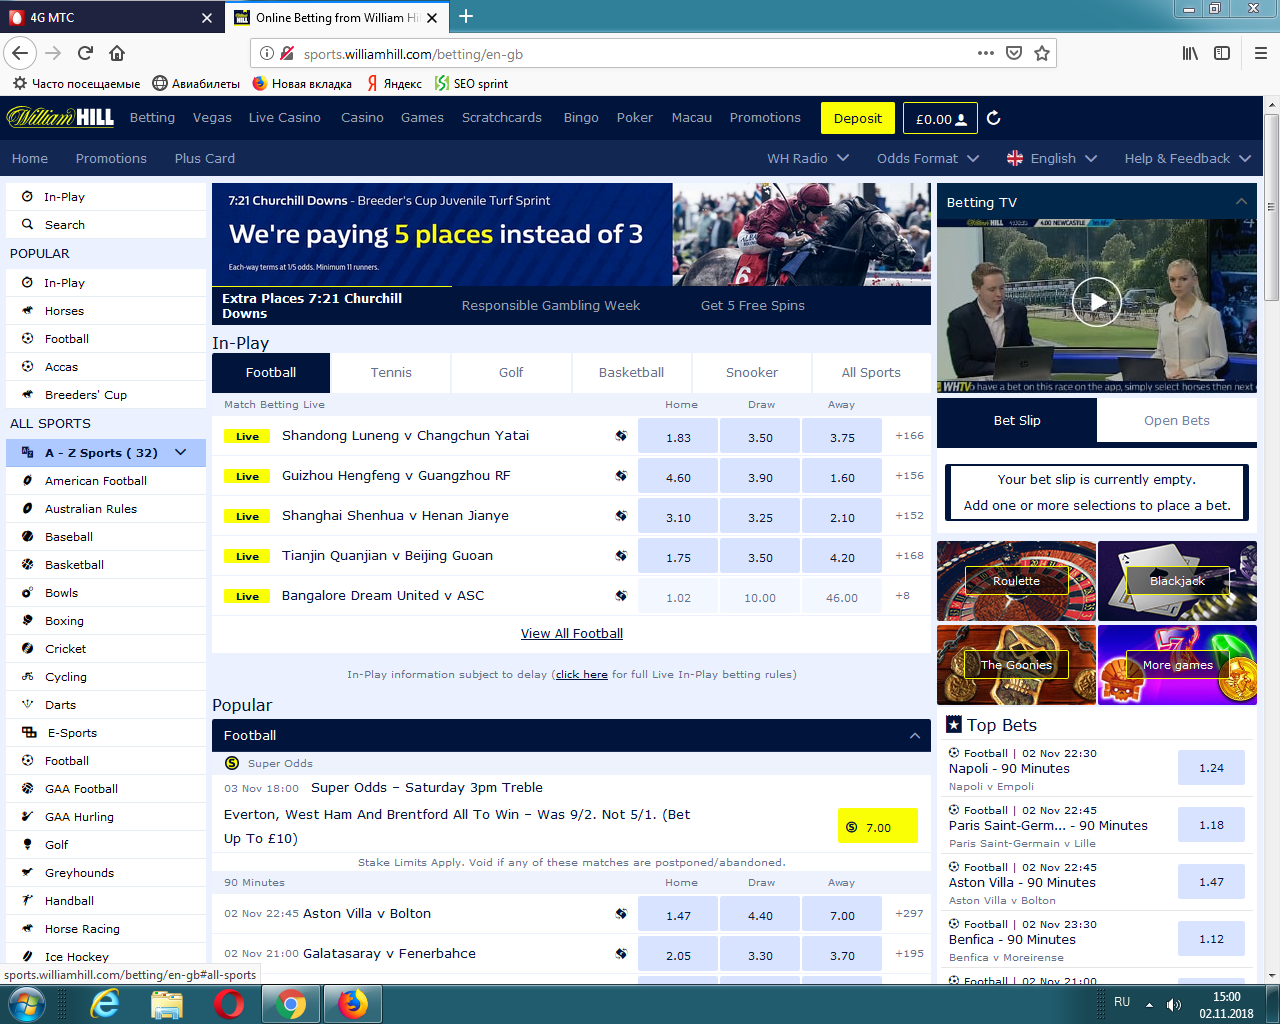Viewport: 1280px width, 1024px height.
Task: Click the William Hill logo
Action: click(x=61, y=117)
